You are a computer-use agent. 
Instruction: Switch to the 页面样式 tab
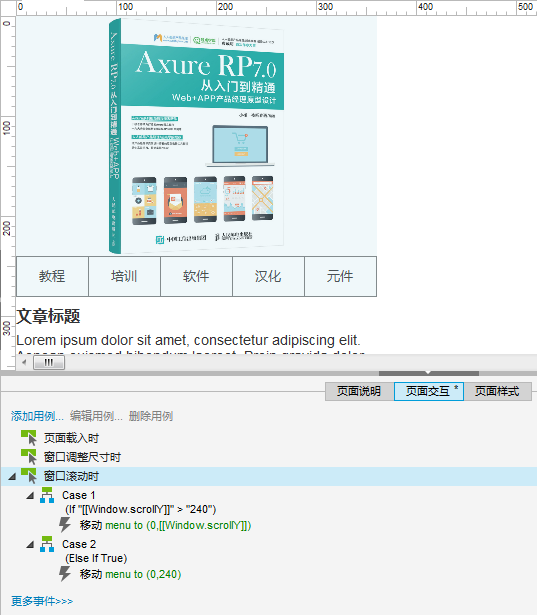click(497, 391)
